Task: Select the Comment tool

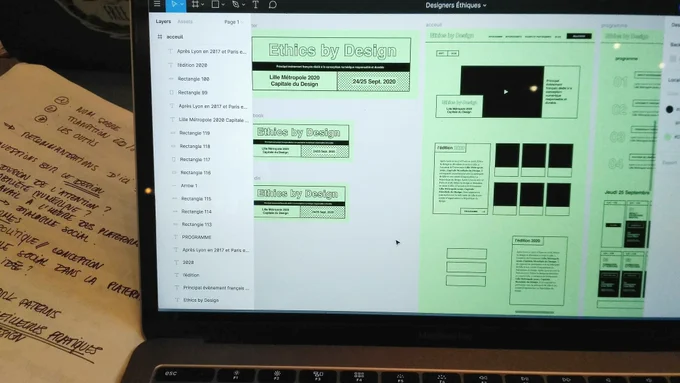Action: [272, 5]
